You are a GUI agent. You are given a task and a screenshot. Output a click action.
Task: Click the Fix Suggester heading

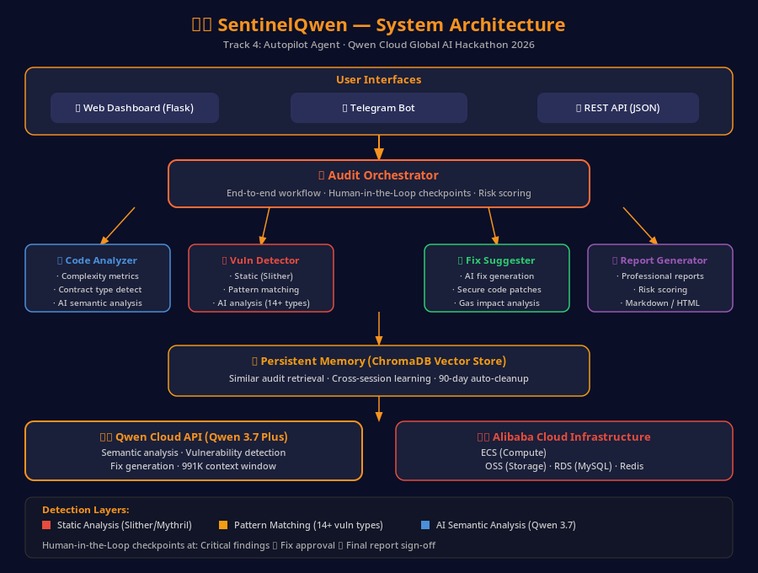(x=496, y=260)
